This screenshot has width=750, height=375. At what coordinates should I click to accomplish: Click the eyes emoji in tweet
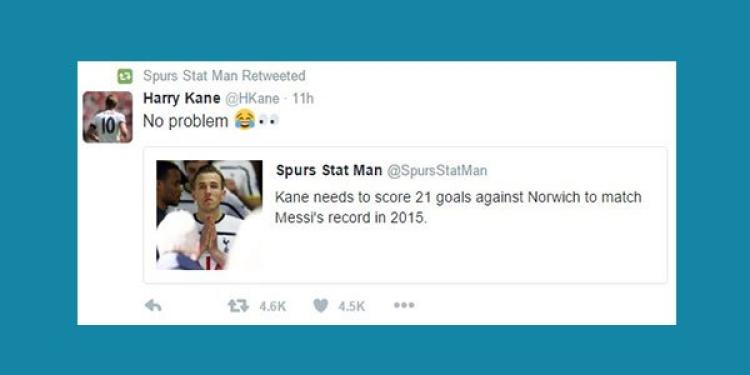[x=268, y=121]
